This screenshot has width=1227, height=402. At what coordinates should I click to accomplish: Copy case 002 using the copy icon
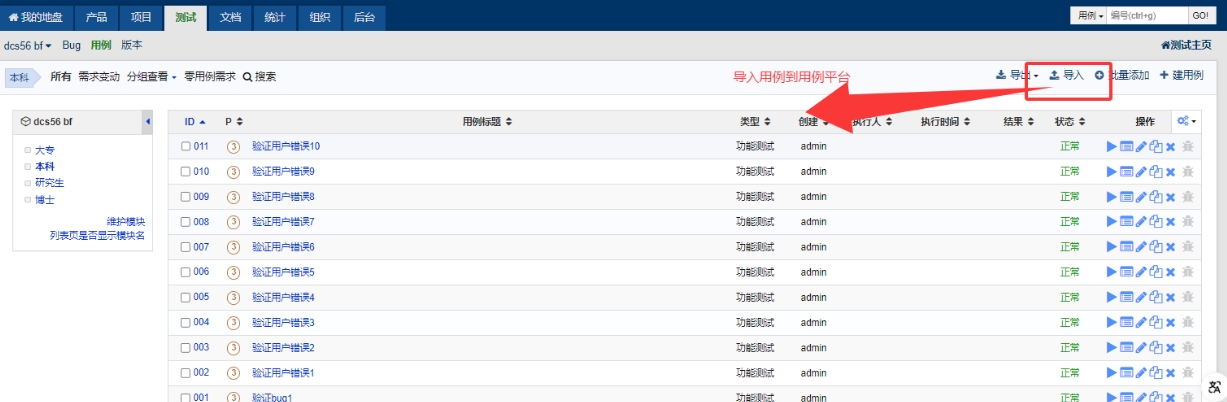tap(1156, 372)
